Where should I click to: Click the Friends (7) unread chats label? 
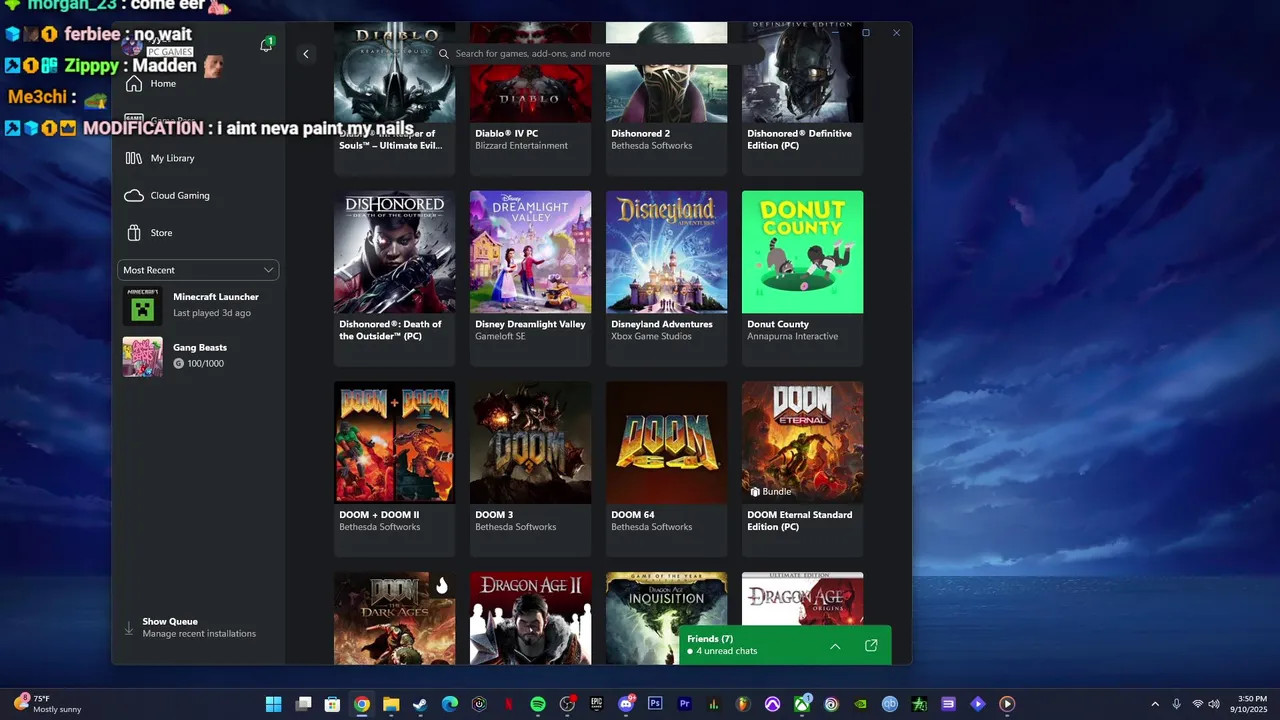tap(722, 645)
